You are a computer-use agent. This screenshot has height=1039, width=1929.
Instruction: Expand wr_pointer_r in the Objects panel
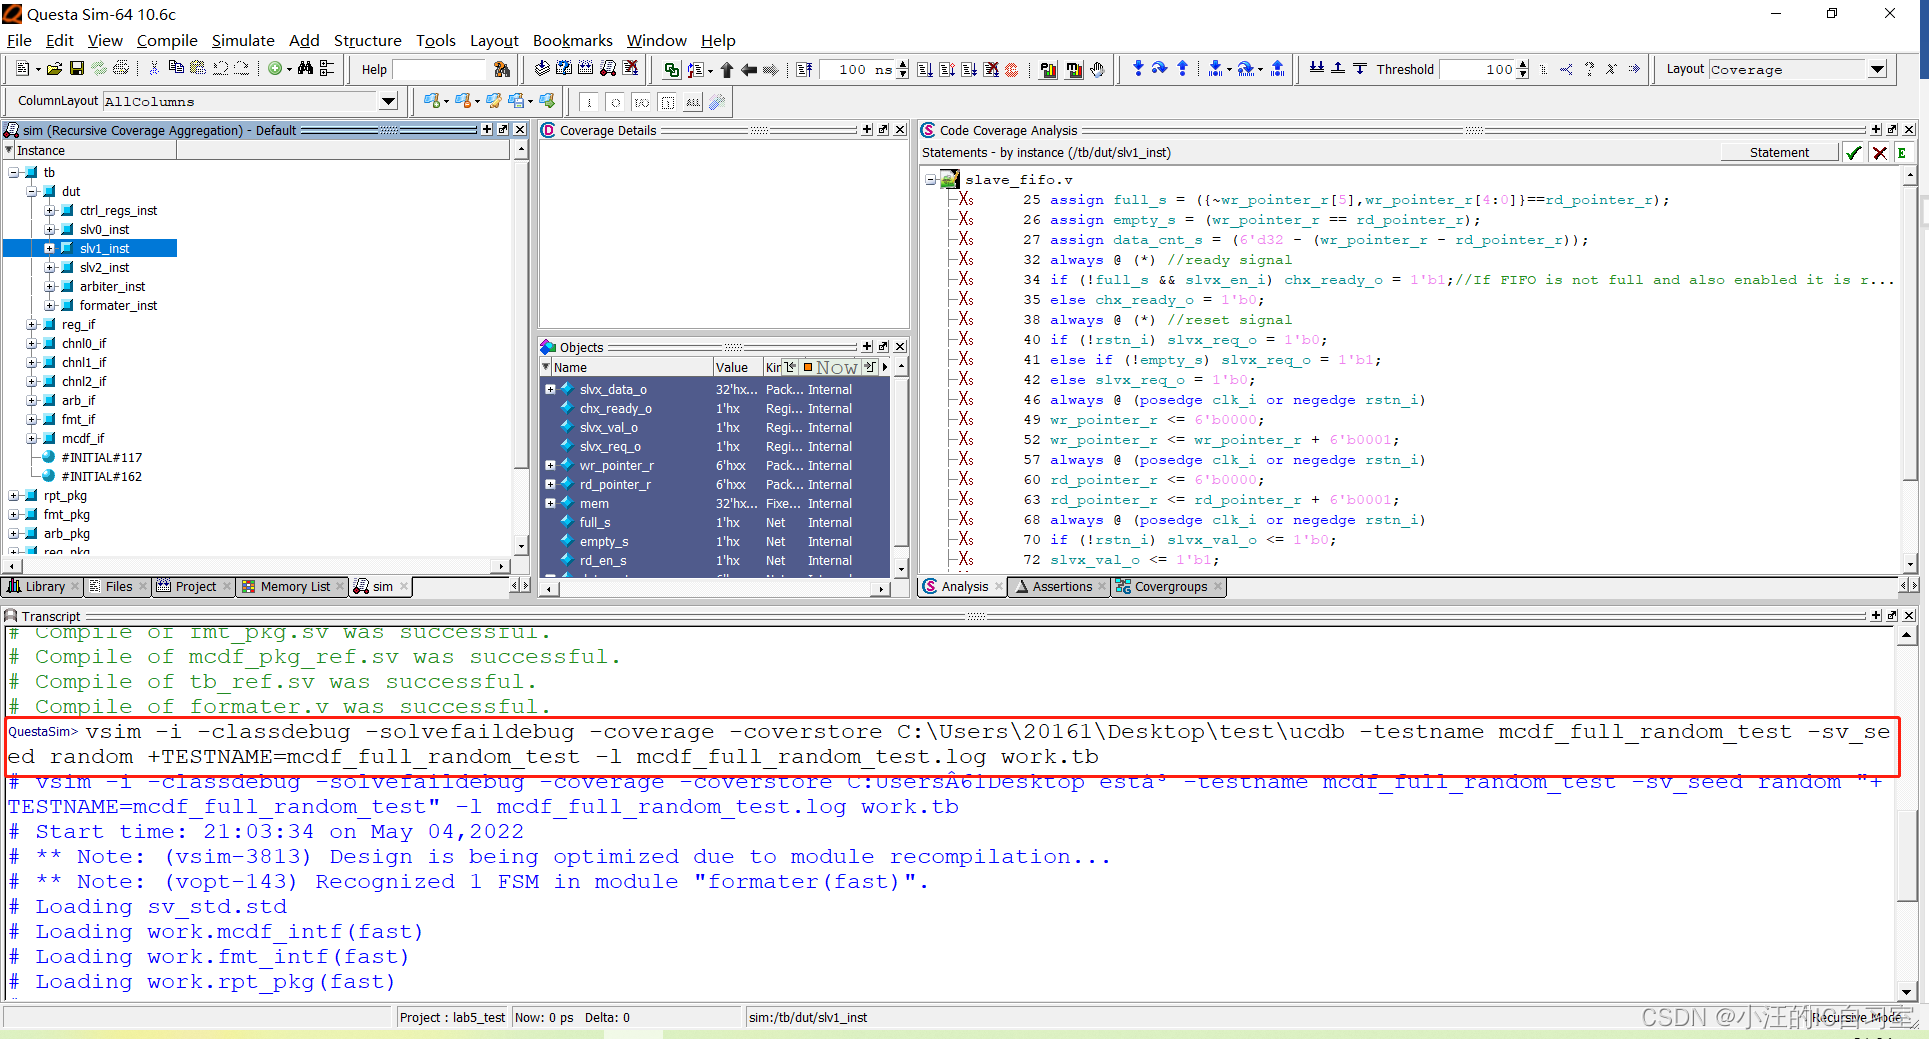(551, 465)
